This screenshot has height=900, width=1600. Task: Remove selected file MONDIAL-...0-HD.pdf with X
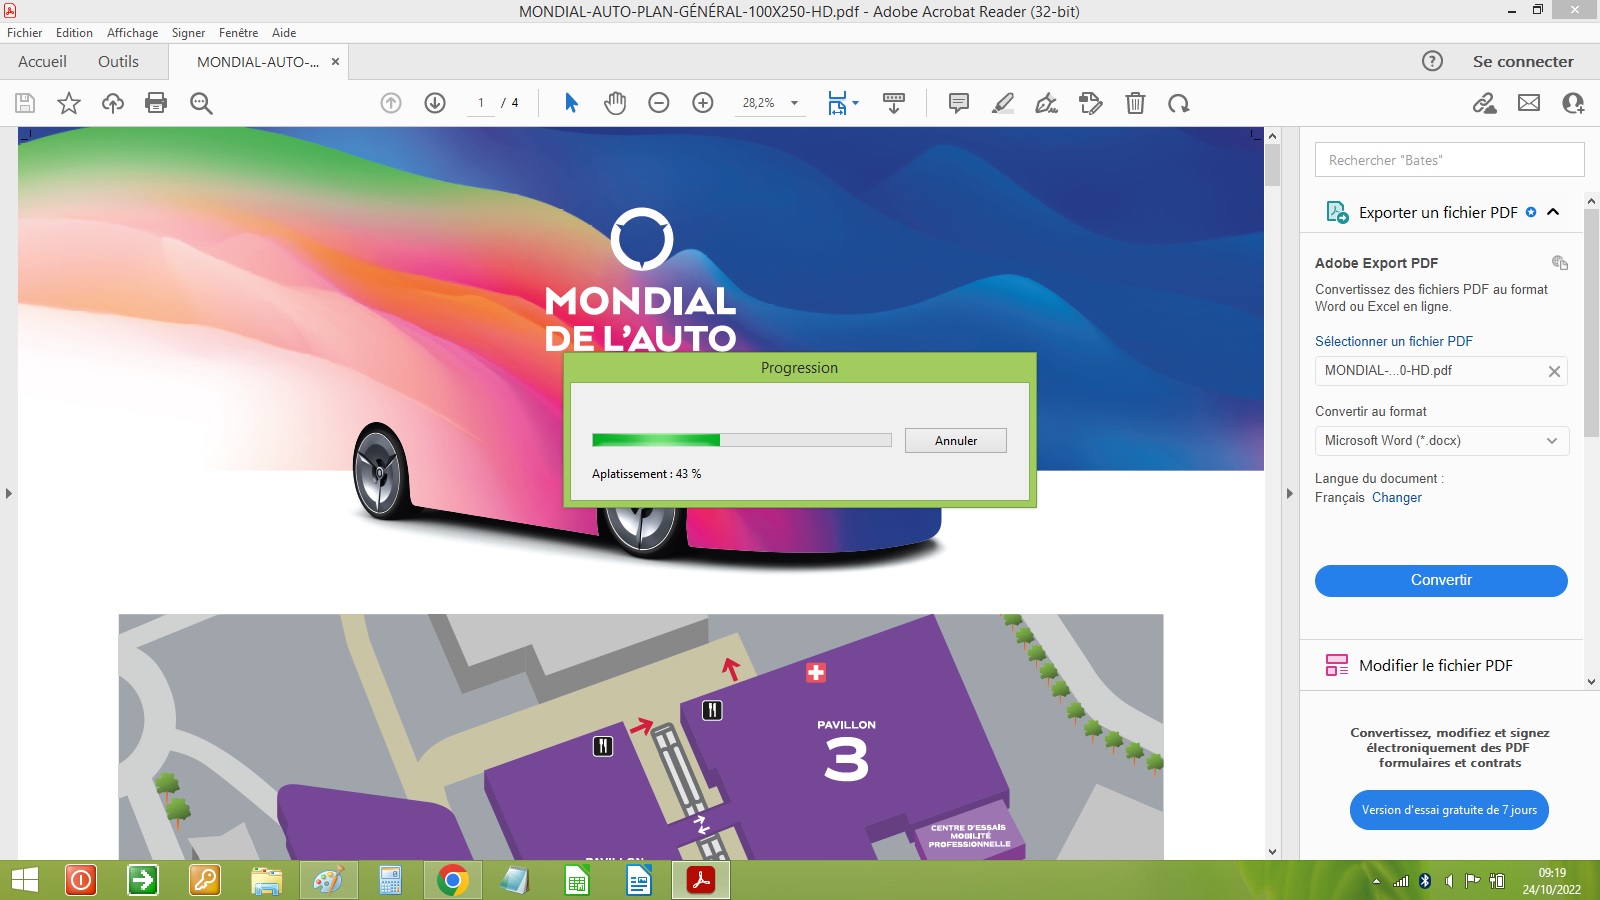1554,371
